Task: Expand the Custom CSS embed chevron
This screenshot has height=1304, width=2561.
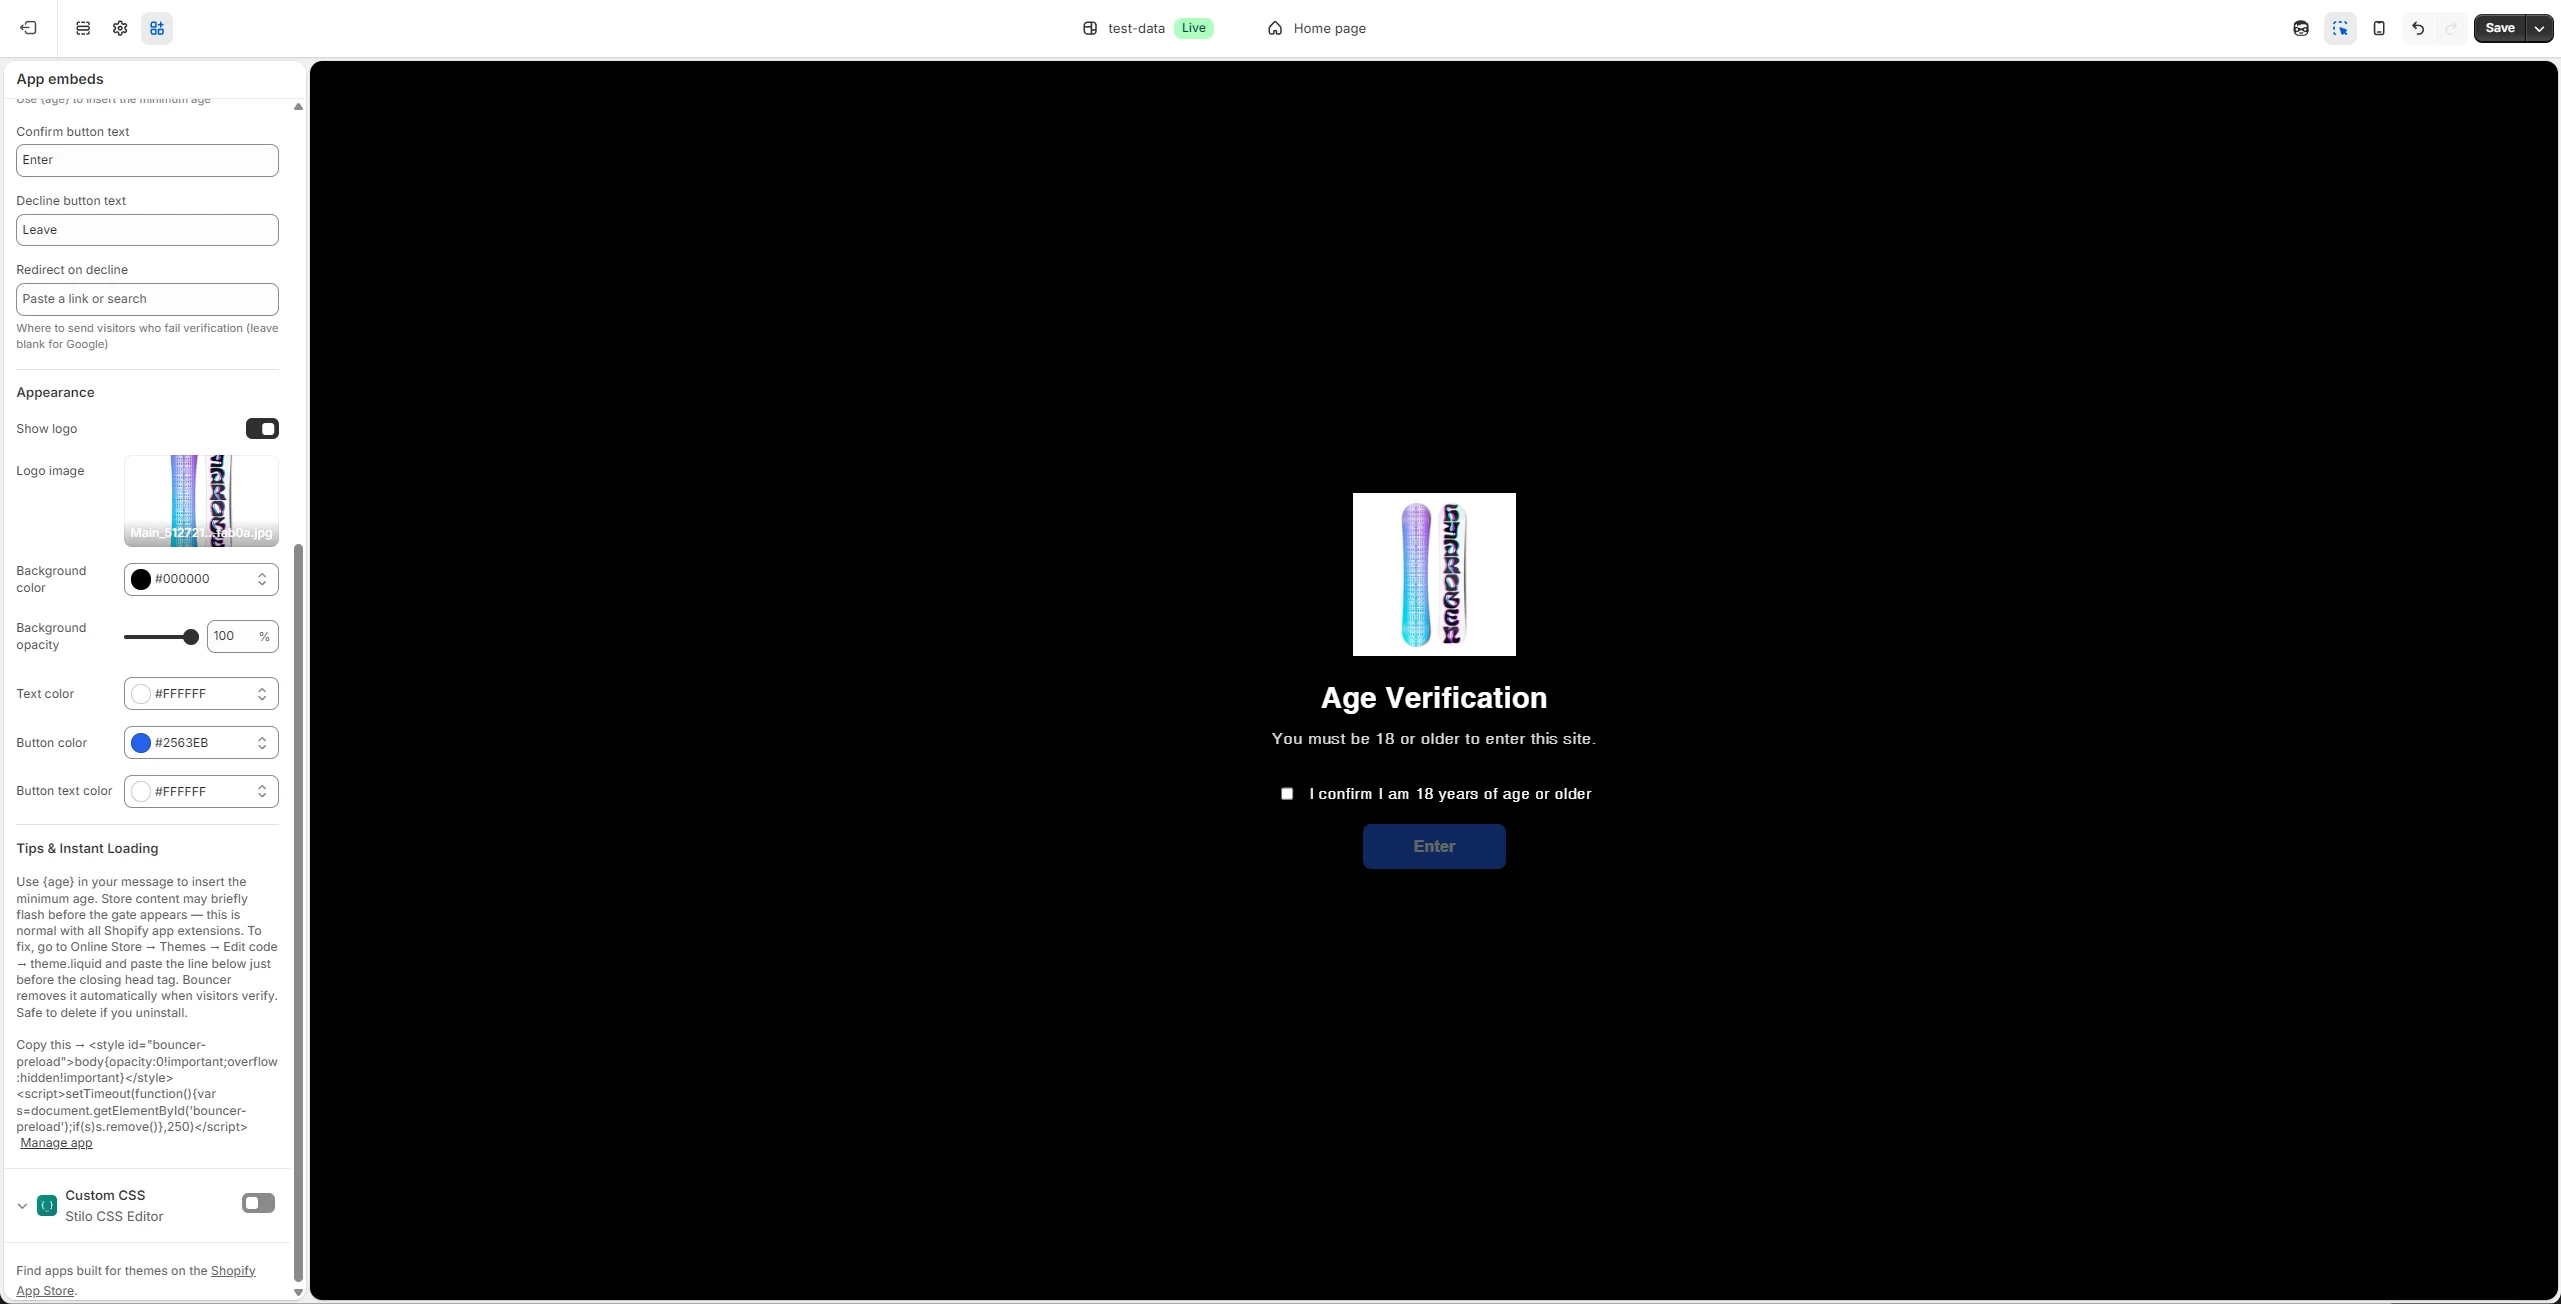Action: [22, 1206]
